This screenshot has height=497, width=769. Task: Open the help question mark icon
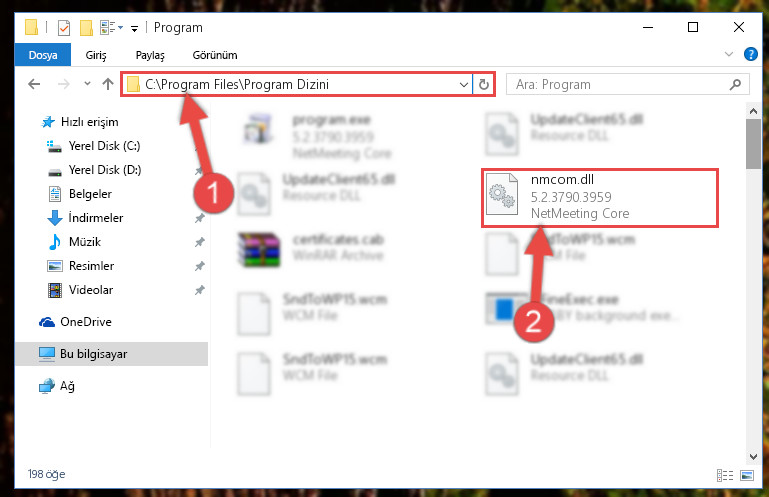[x=750, y=54]
